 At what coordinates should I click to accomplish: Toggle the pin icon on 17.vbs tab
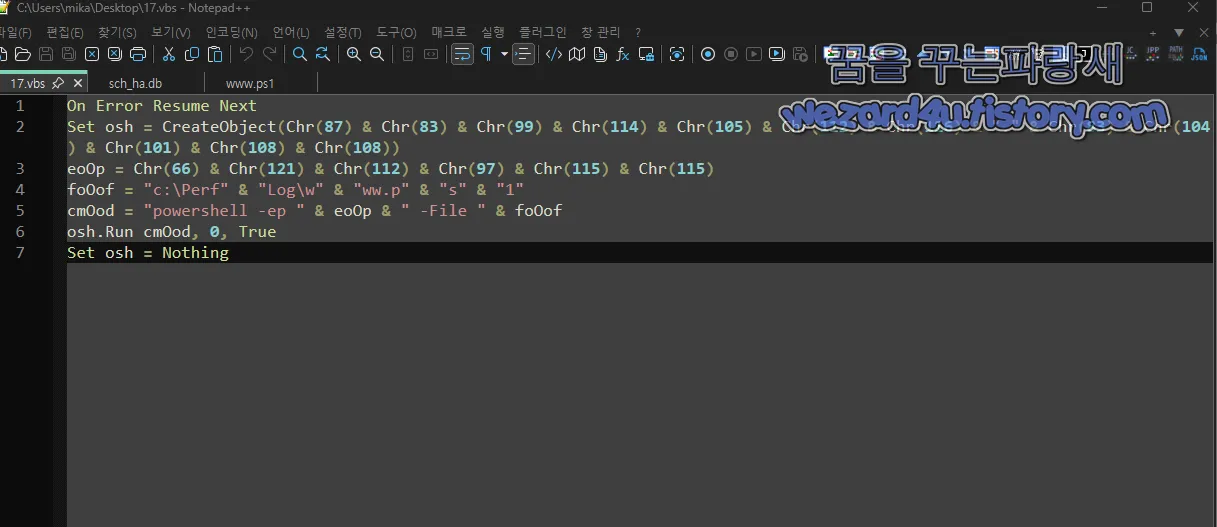(58, 83)
